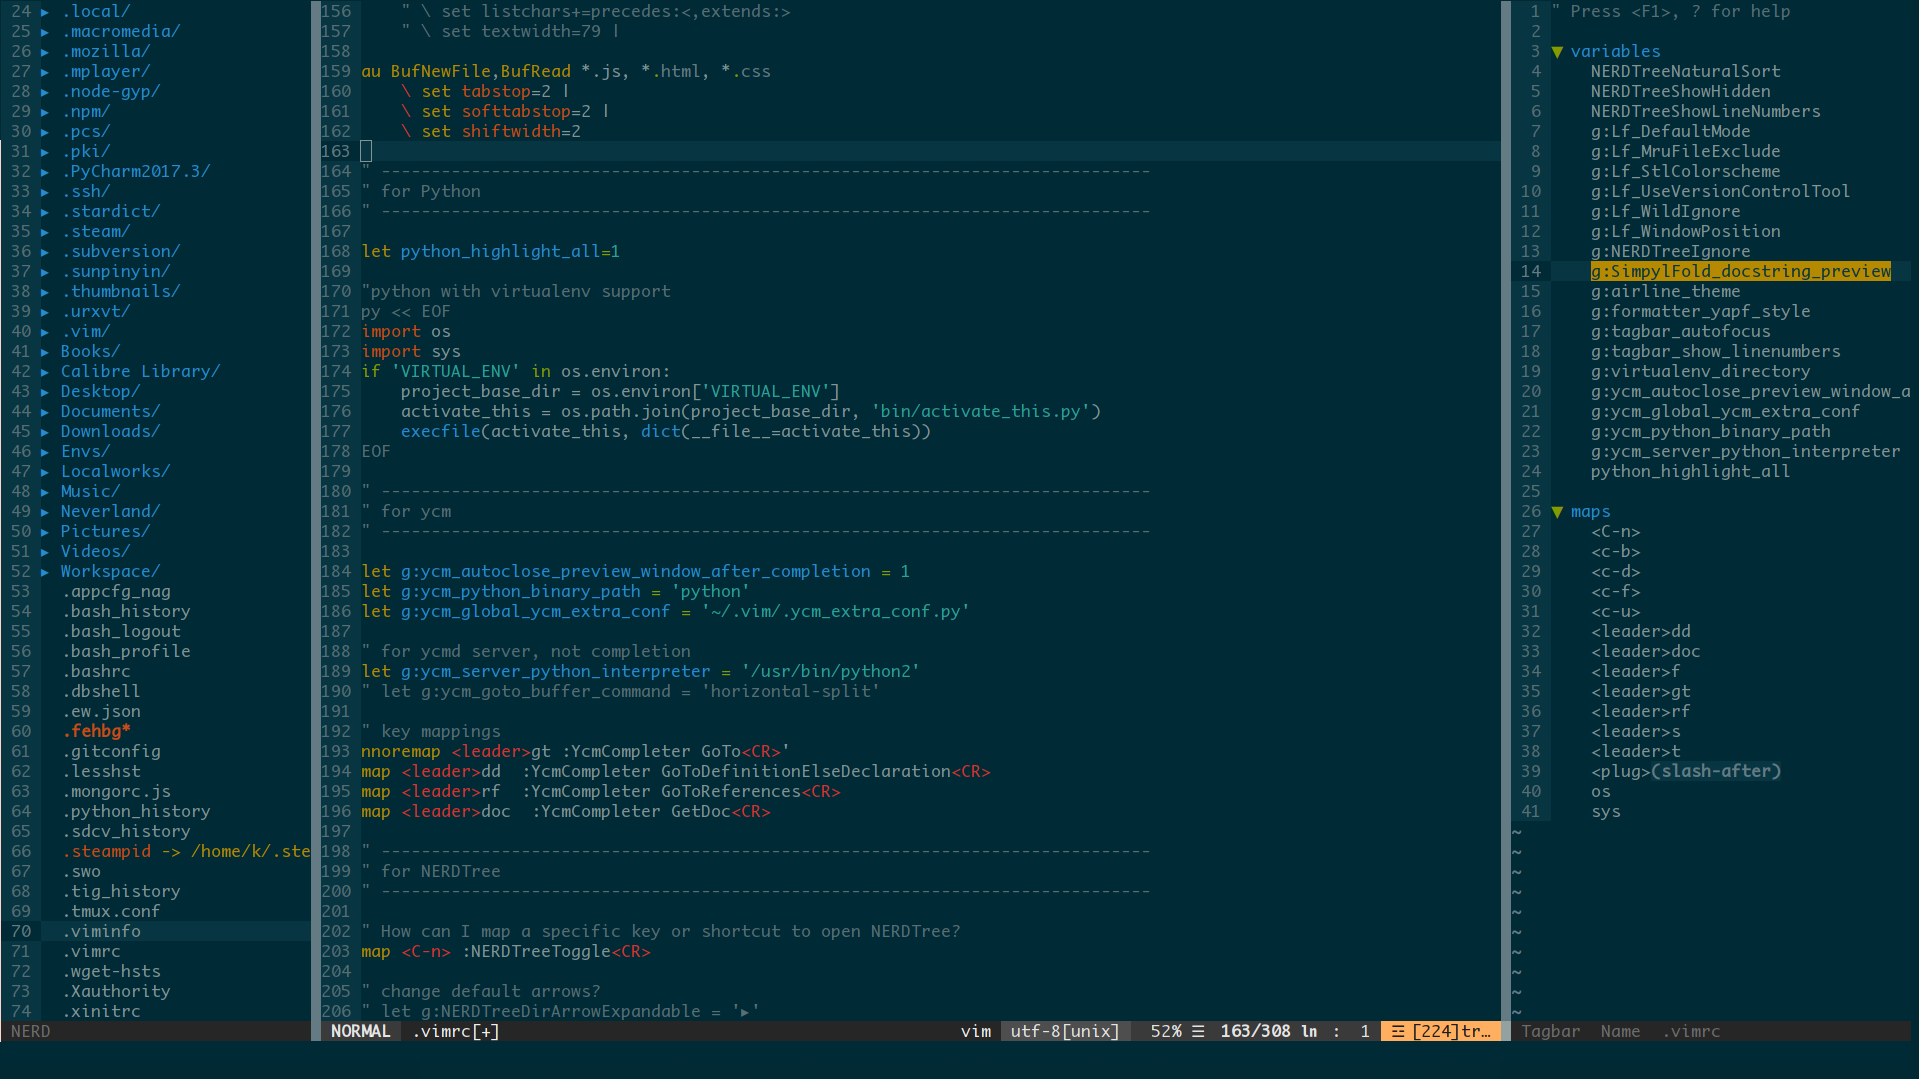The width and height of the screenshot is (1919, 1079).
Task: Jump to python_highlight_all tag
Action: click(x=1690, y=471)
